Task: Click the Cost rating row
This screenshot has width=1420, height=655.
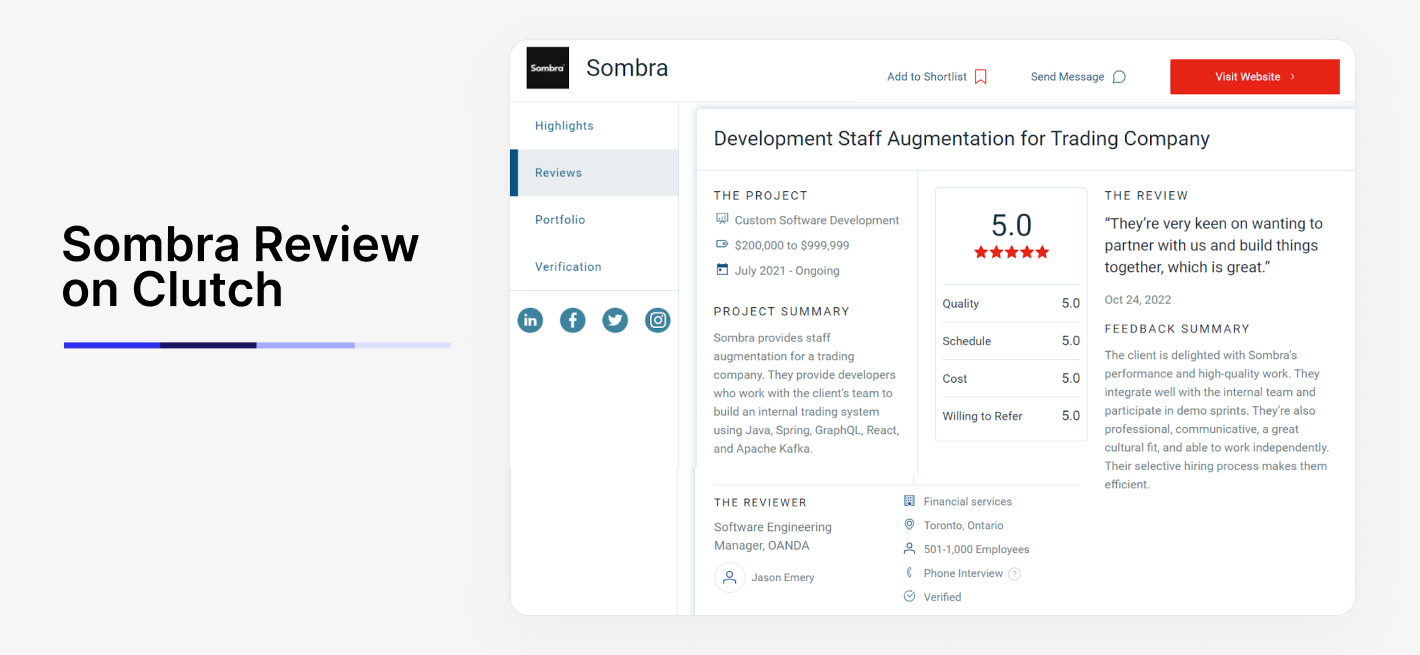Action: pos(1011,379)
